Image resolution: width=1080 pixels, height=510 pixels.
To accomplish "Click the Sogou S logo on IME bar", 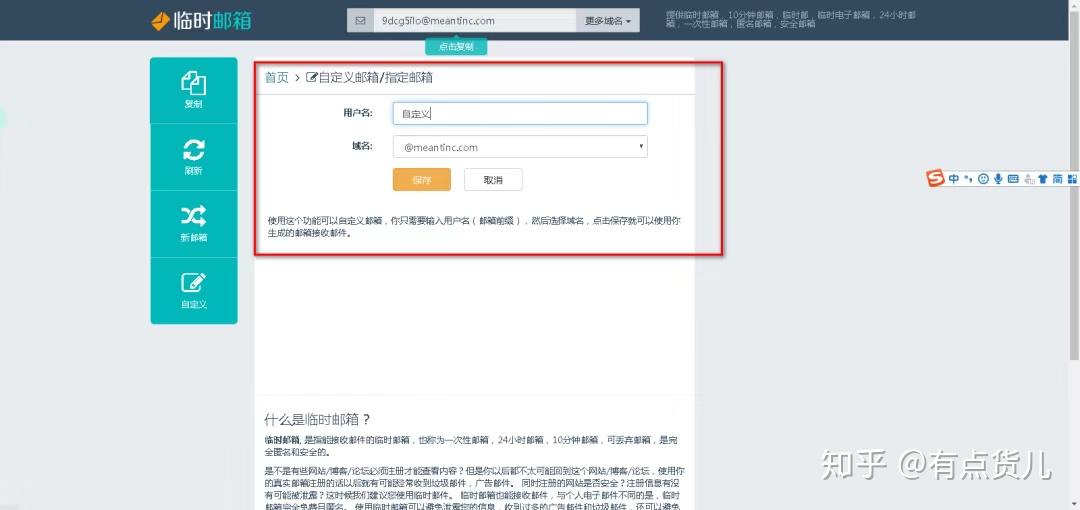I will [x=935, y=178].
